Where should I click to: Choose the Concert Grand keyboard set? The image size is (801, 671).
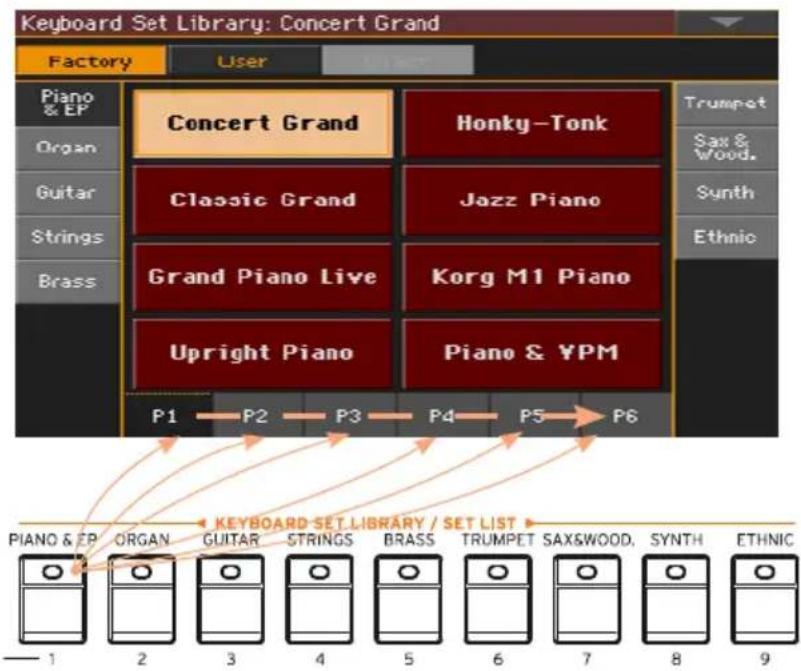[263, 124]
